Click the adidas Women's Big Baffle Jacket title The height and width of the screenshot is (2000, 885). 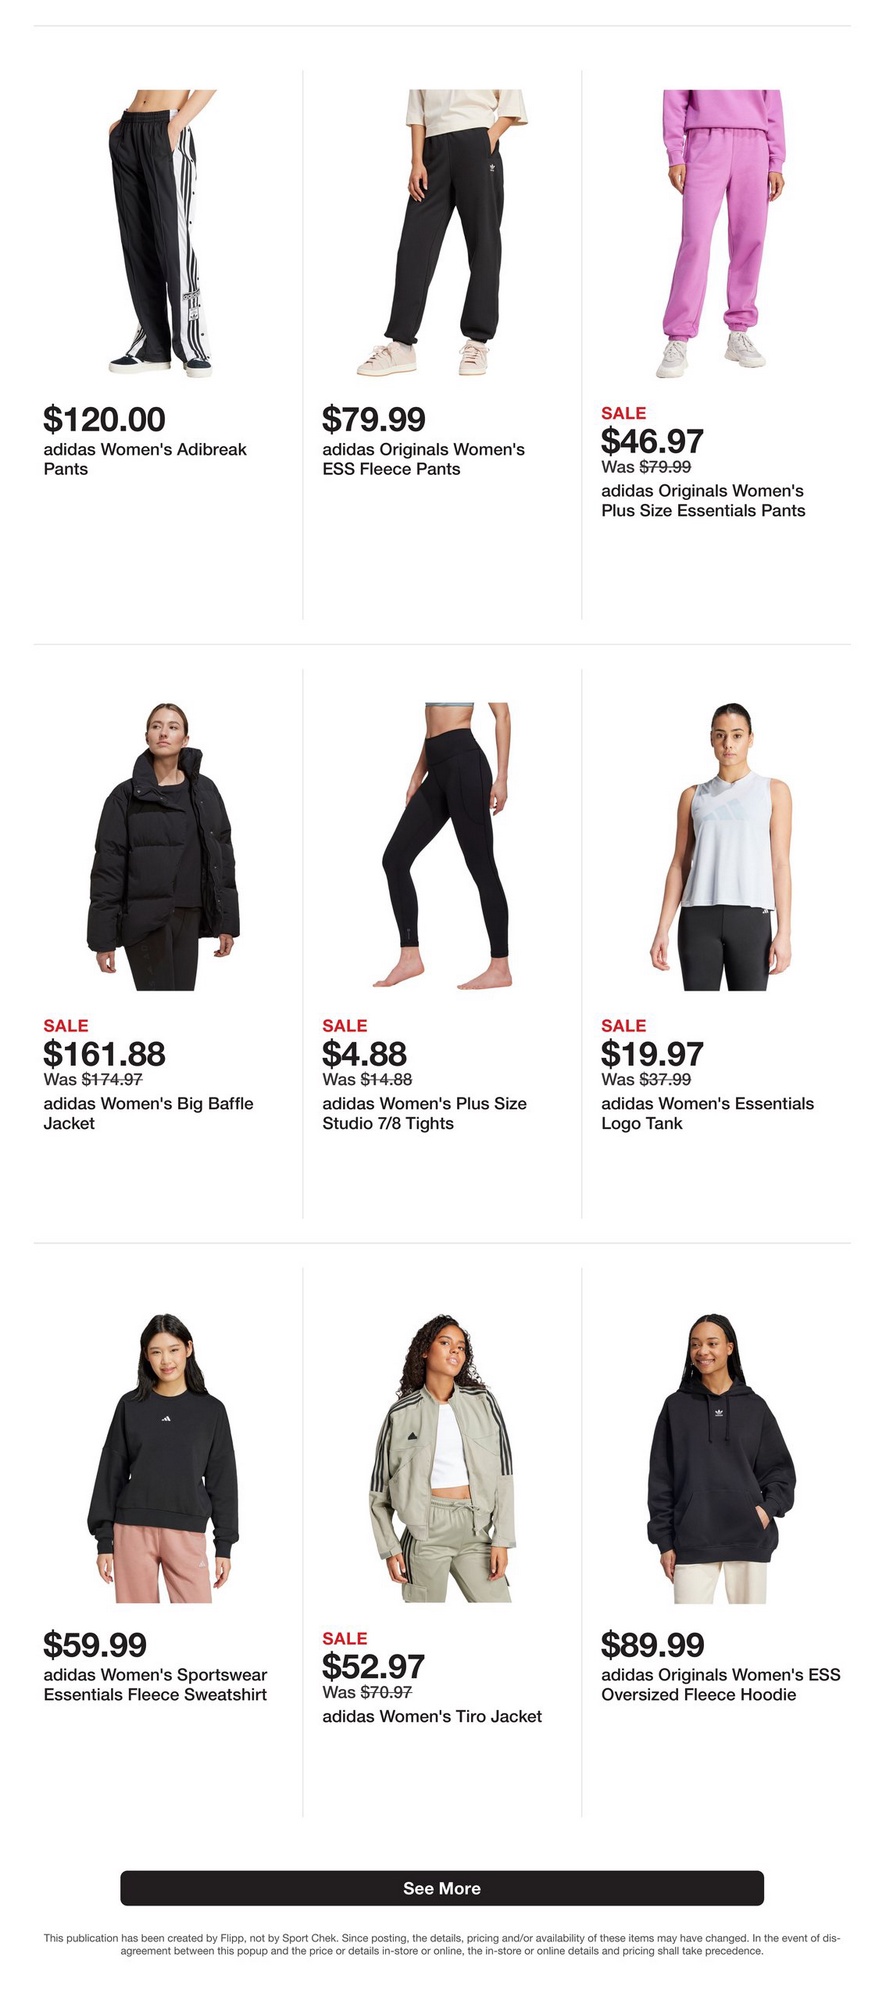(x=148, y=1113)
